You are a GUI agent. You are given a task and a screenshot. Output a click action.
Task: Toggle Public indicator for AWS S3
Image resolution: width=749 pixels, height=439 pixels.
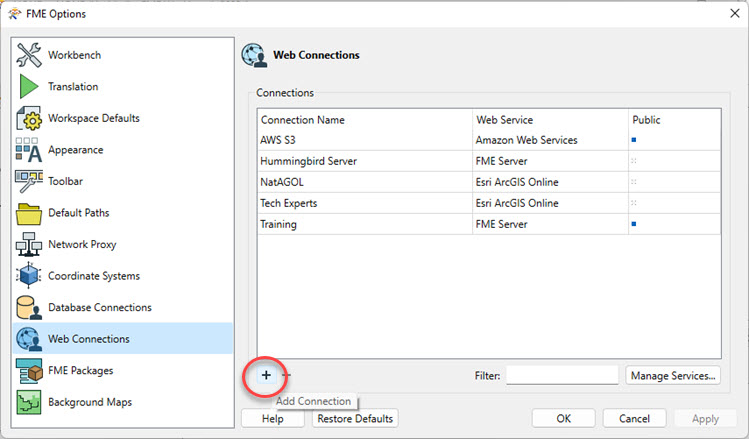pyautogui.click(x=634, y=140)
